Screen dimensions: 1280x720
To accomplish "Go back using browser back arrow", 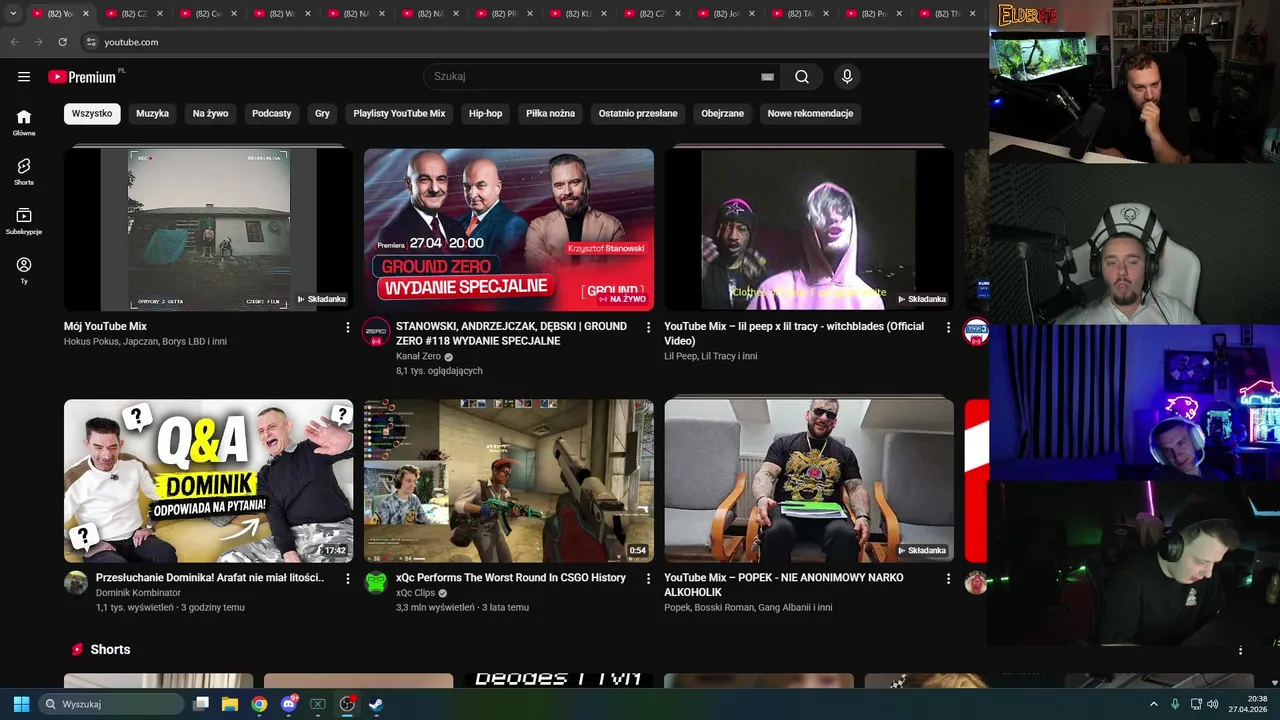I will (14, 42).
